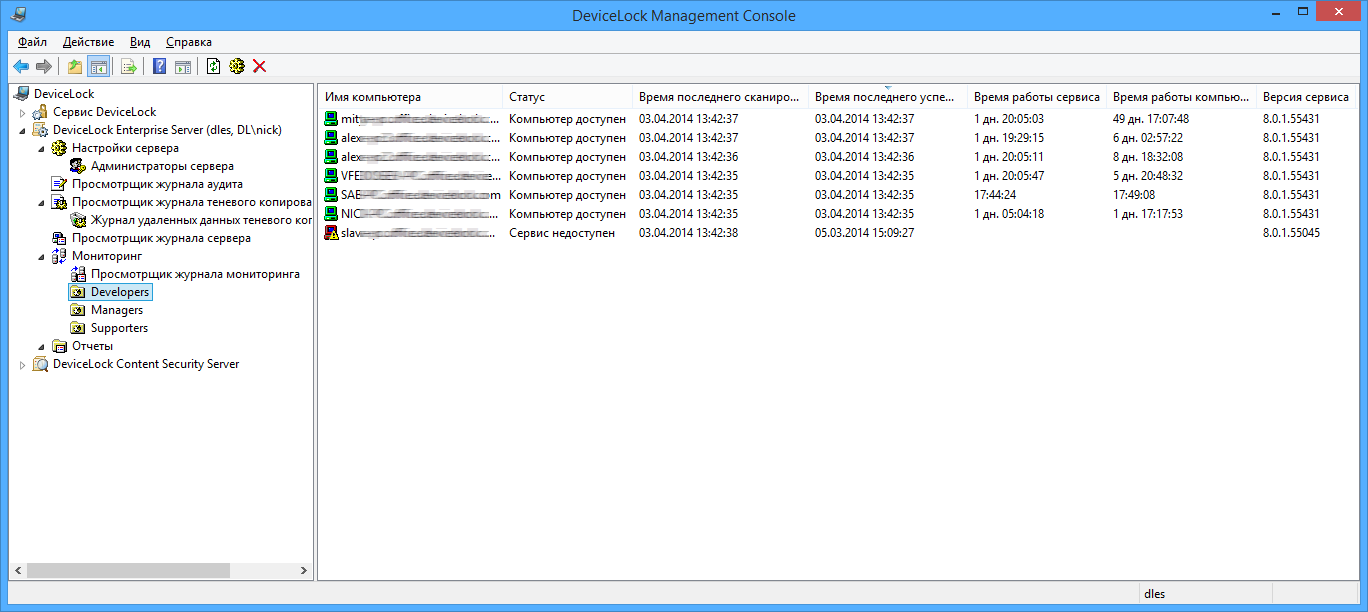Click the Up One Level folder icon
This screenshot has height=612, width=1368.
pyautogui.click(x=75, y=66)
